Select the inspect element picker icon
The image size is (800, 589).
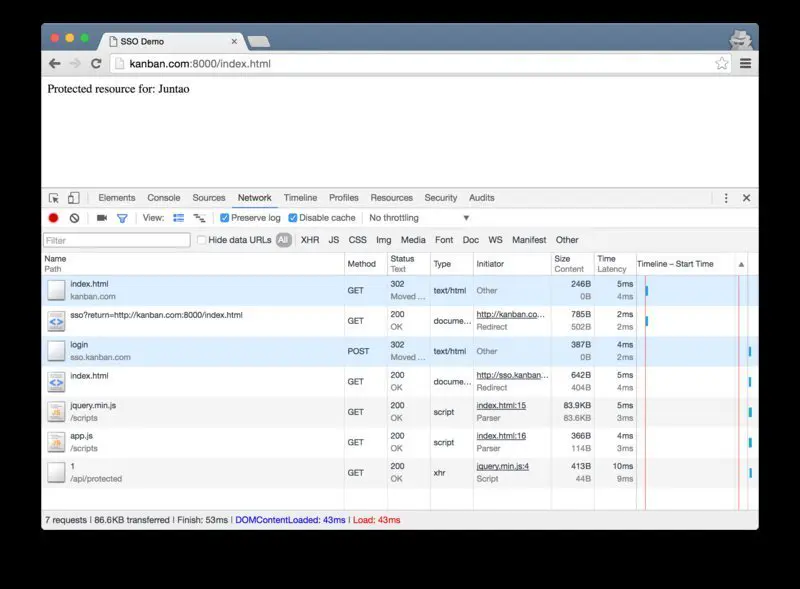click(54, 198)
